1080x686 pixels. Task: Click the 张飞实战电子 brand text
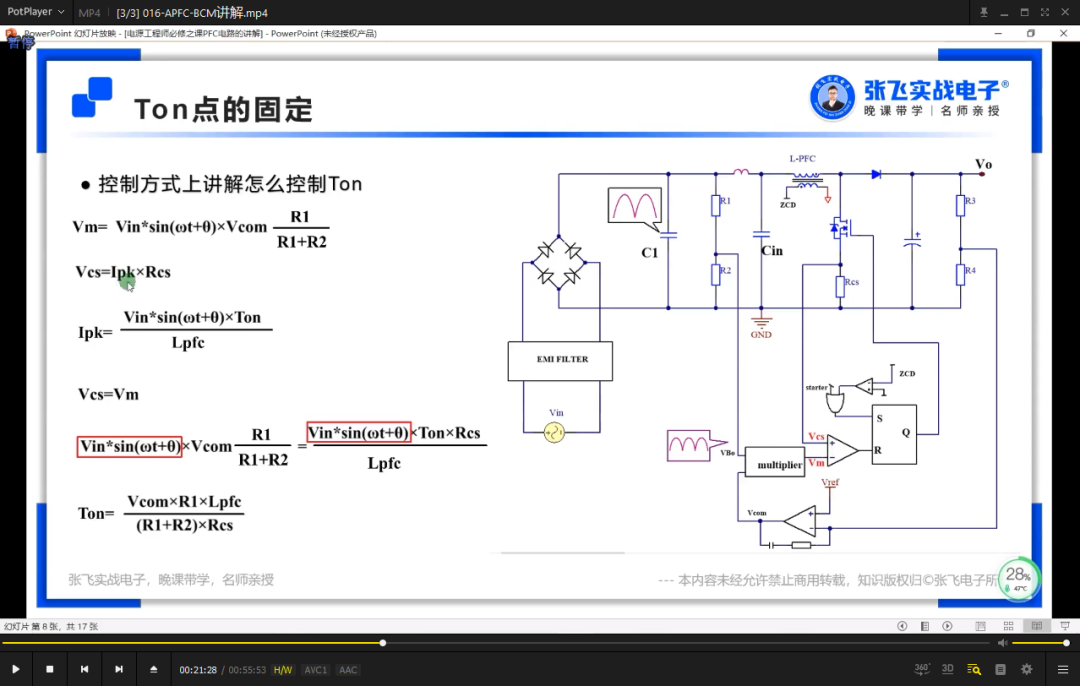[x=931, y=90]
